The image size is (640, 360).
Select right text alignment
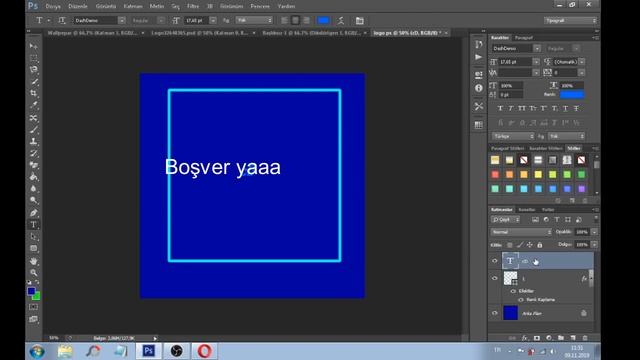click(307, 20)
